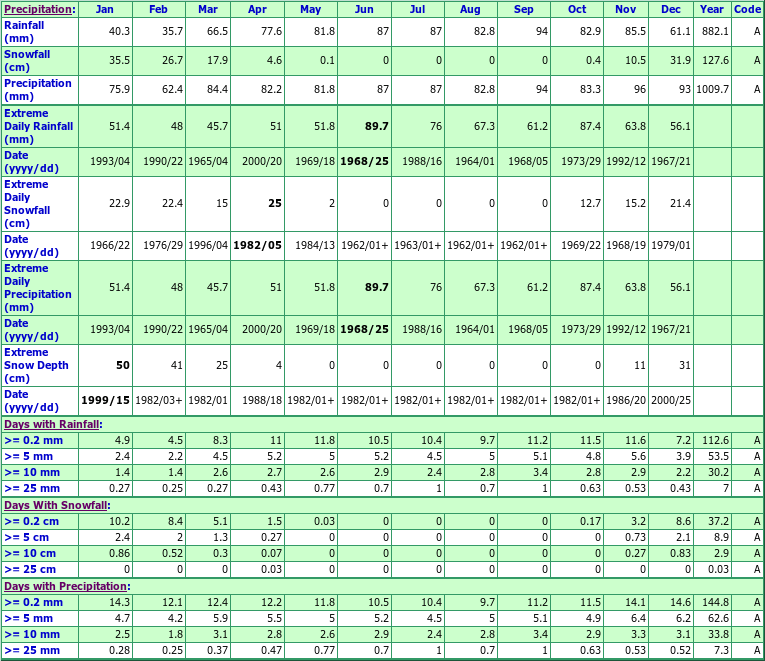Screen dimensions: 765x661
Task: Open the Precipitation header link
Action: pos(39,9)
